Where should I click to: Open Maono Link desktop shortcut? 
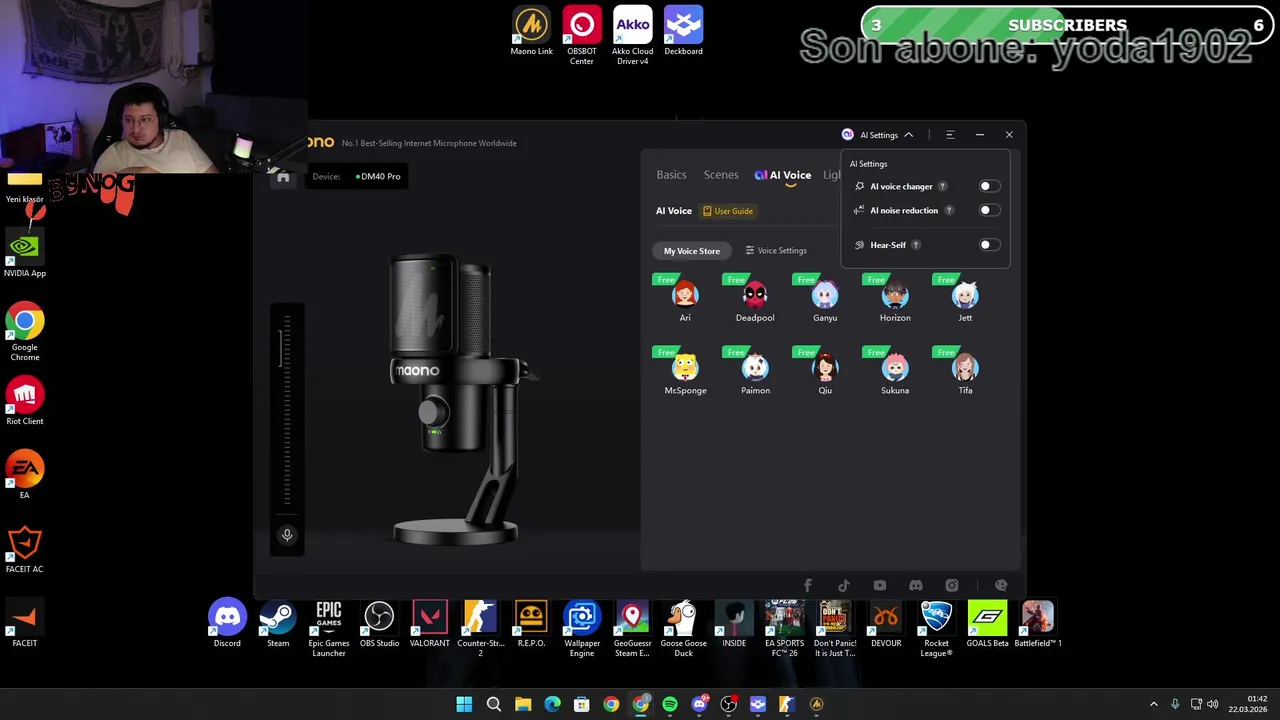(531, 31)
